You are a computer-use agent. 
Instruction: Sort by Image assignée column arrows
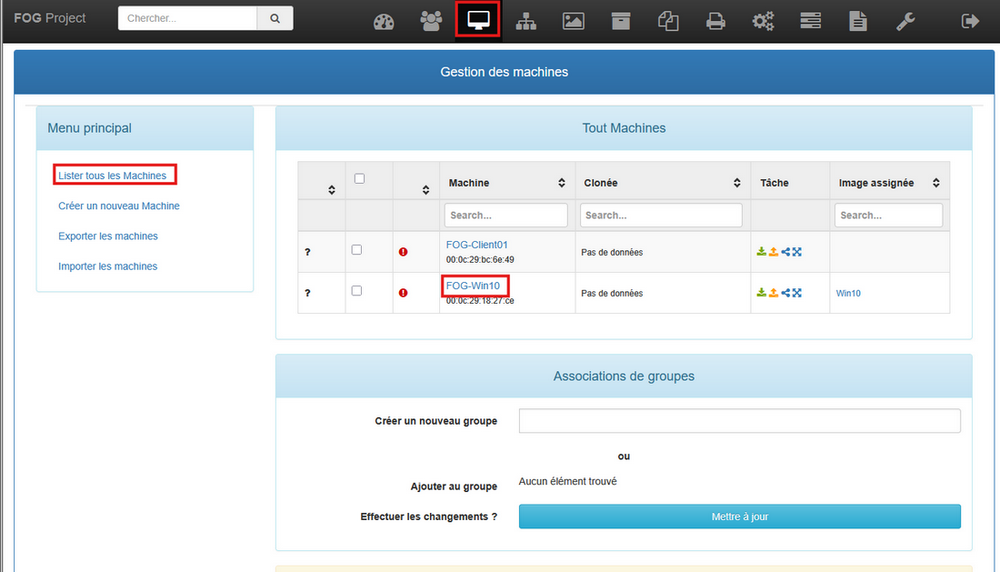tap(936, 183)
